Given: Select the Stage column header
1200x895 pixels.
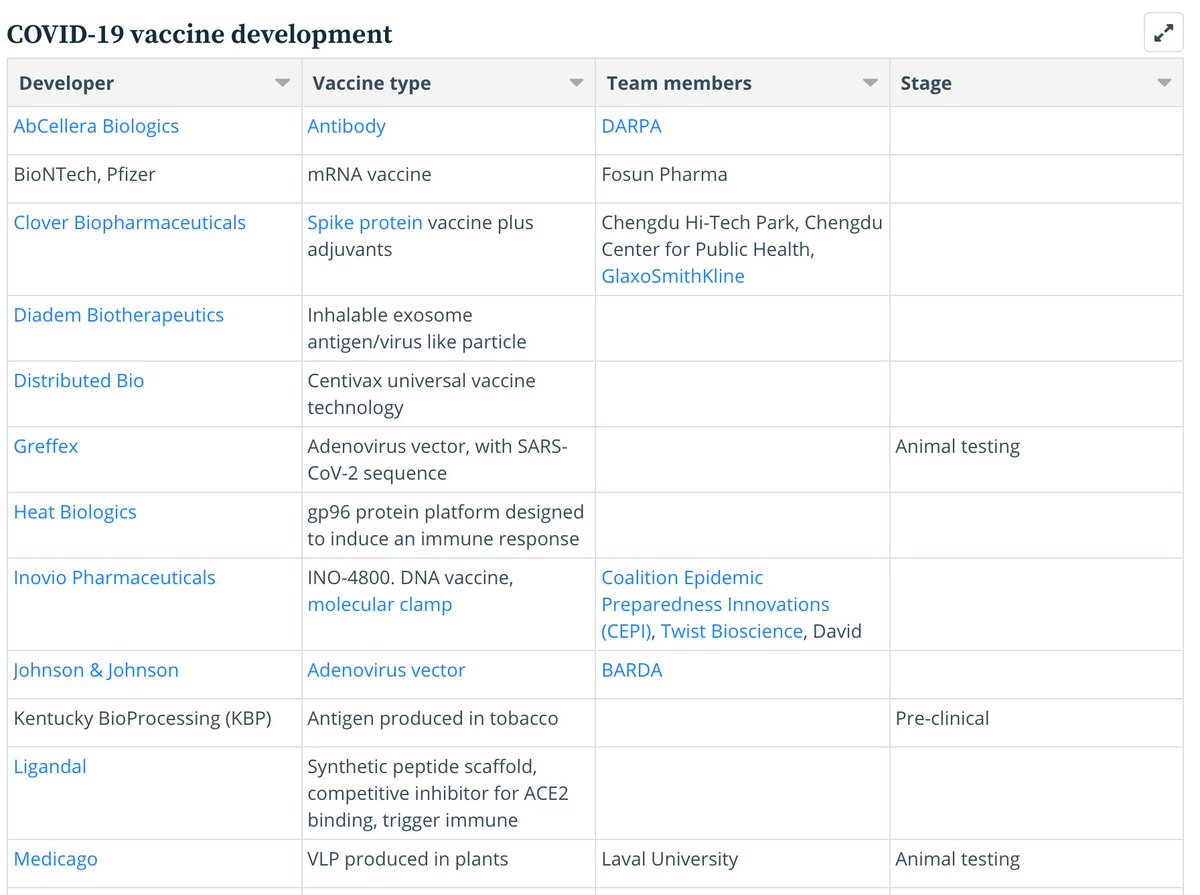Looking at the screenshot, I should [x=1036, y=83].
